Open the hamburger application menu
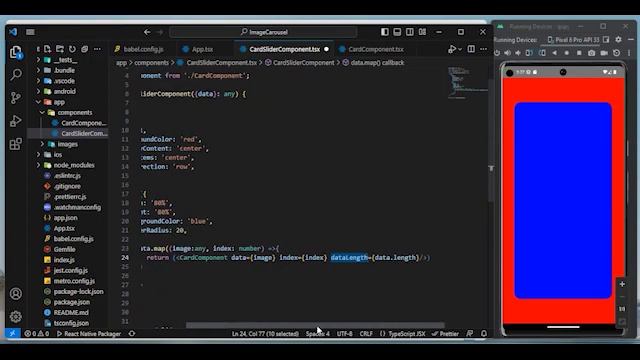The height and width of the screenshot is (360, 640). click(30, 32)
